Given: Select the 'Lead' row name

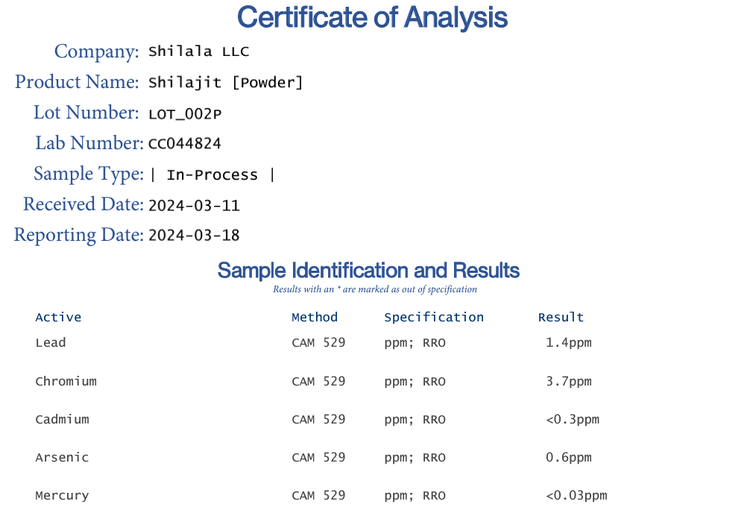Looking at the screenshot, I should (x=50, y=342).
